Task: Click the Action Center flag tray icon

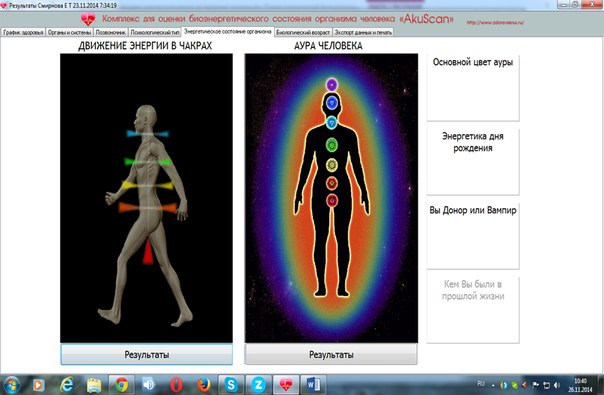Action: 535,385
